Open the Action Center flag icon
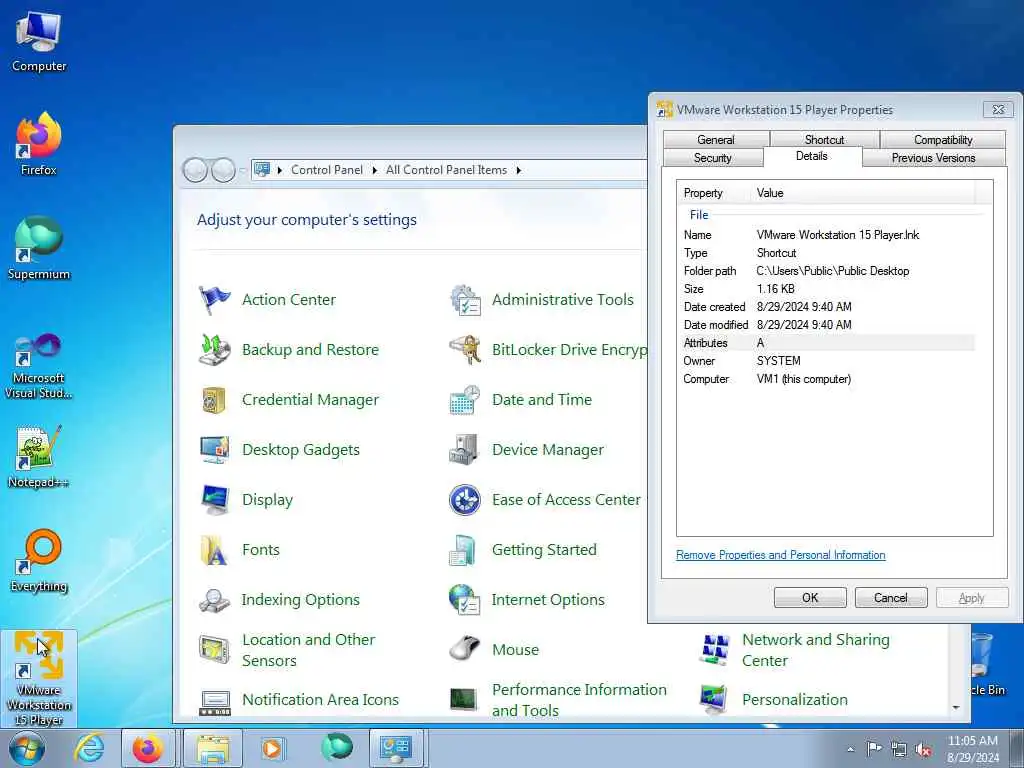 (214, 300)
